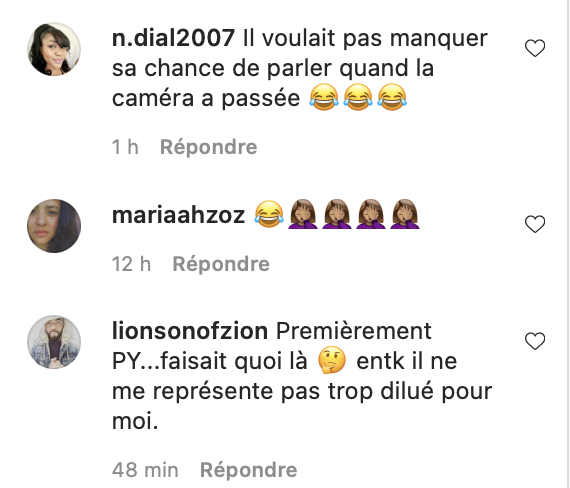Click the 48 min timestamp
The height and width of the screenshot is (488, 570).
click(x=145, y=470)
